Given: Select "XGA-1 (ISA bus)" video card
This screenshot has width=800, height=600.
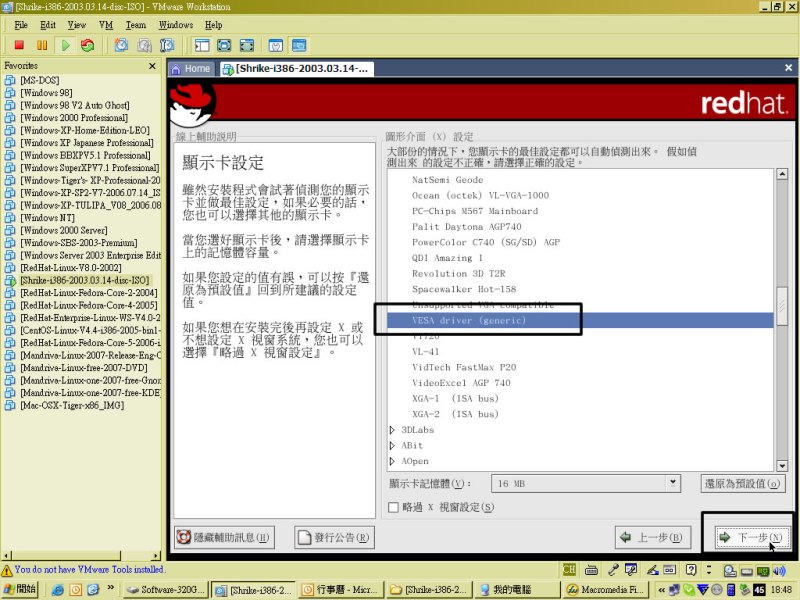Looking at the screenshot, I should 455,399.
